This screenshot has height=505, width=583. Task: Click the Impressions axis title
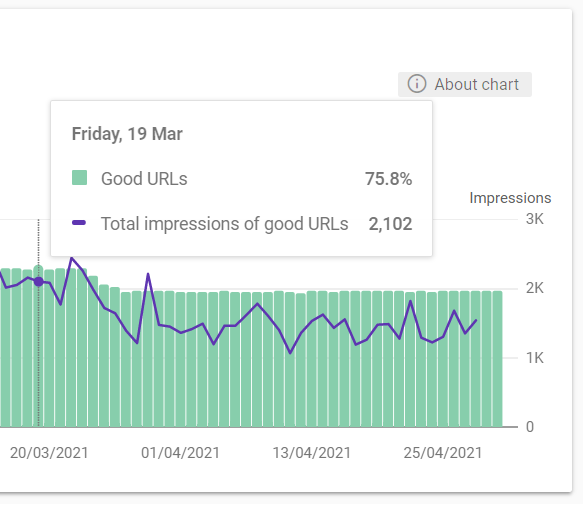click(510, 198)
